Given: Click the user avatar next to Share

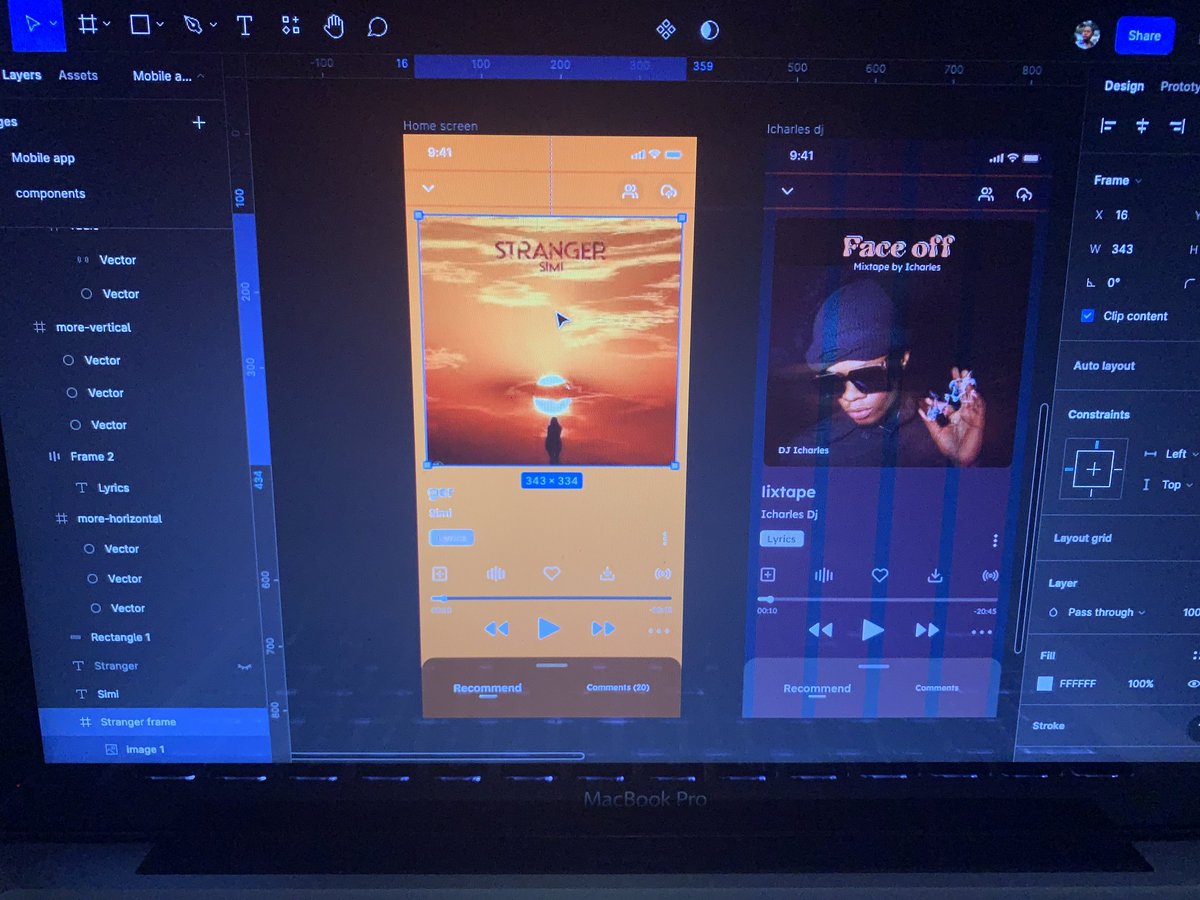Looking at the screenshot, I should tap(1087, 35).
